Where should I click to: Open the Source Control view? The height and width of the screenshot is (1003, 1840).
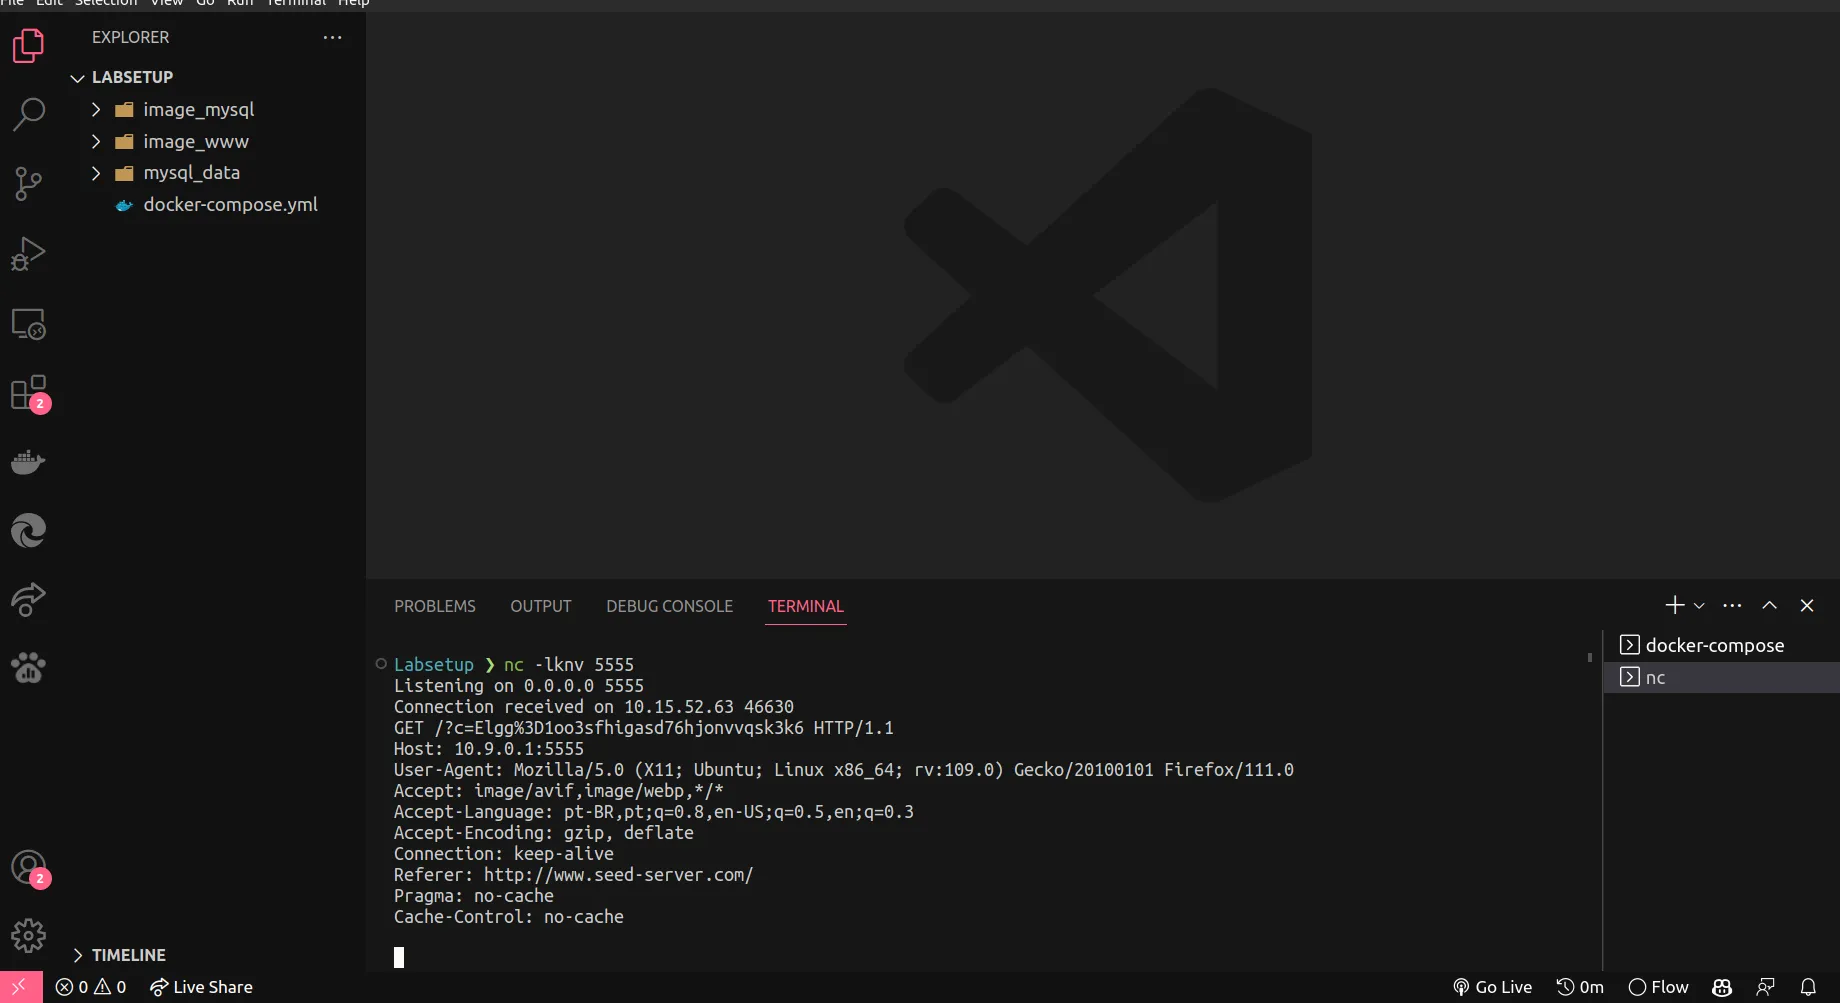click(x=28, y=184)
